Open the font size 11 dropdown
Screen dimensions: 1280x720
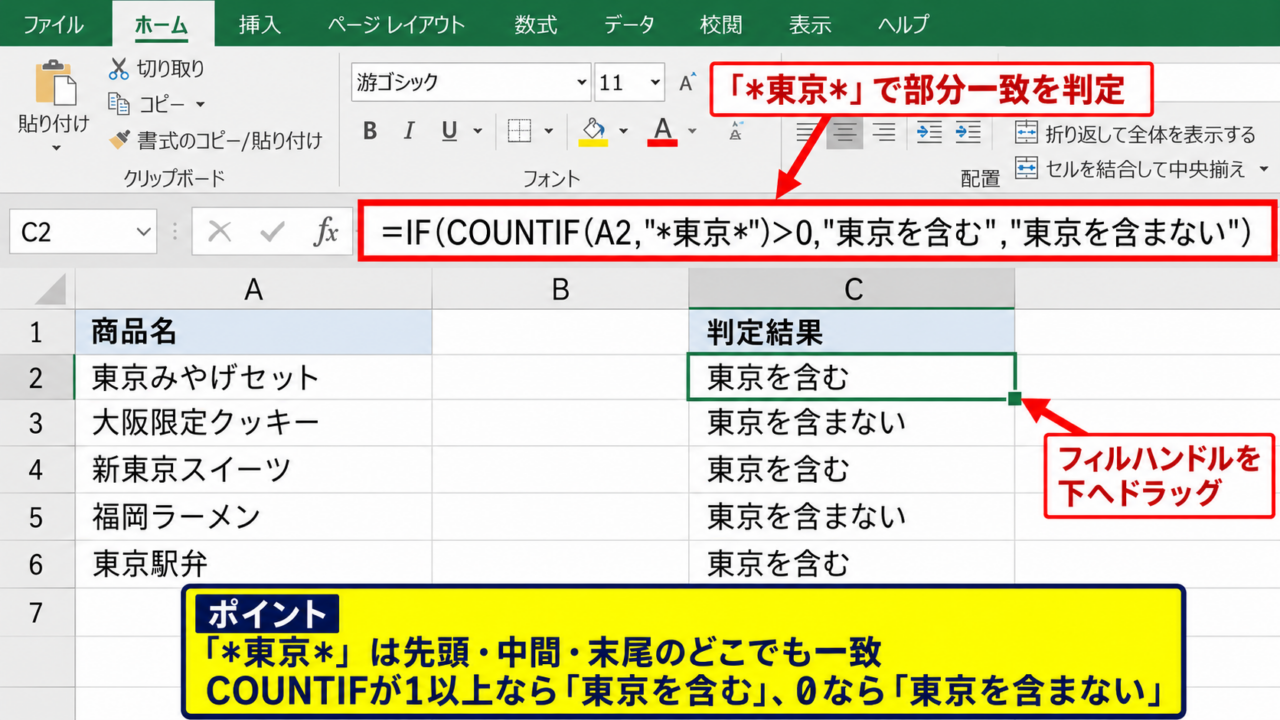point(656,83)
